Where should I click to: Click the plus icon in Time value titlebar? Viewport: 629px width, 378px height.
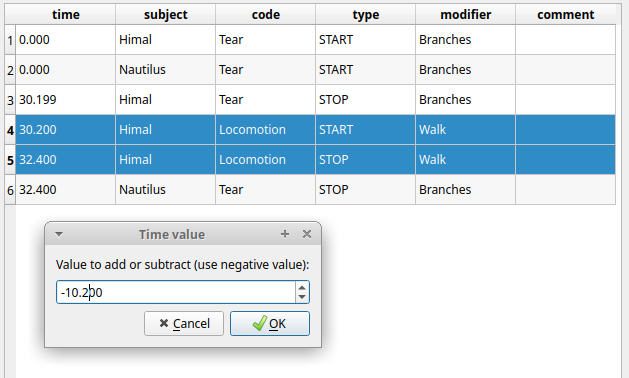click(285, 234)
